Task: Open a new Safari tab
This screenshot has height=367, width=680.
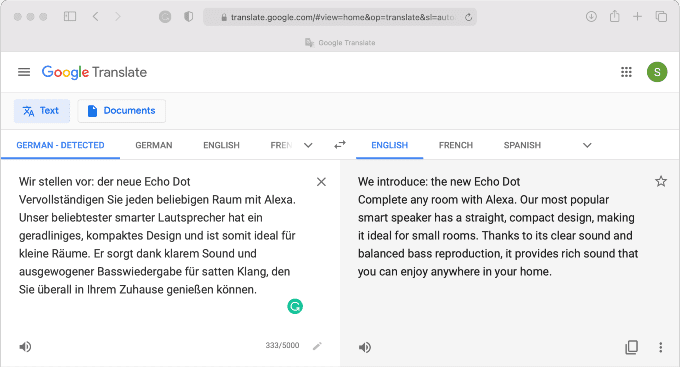Action: point(638,16)
